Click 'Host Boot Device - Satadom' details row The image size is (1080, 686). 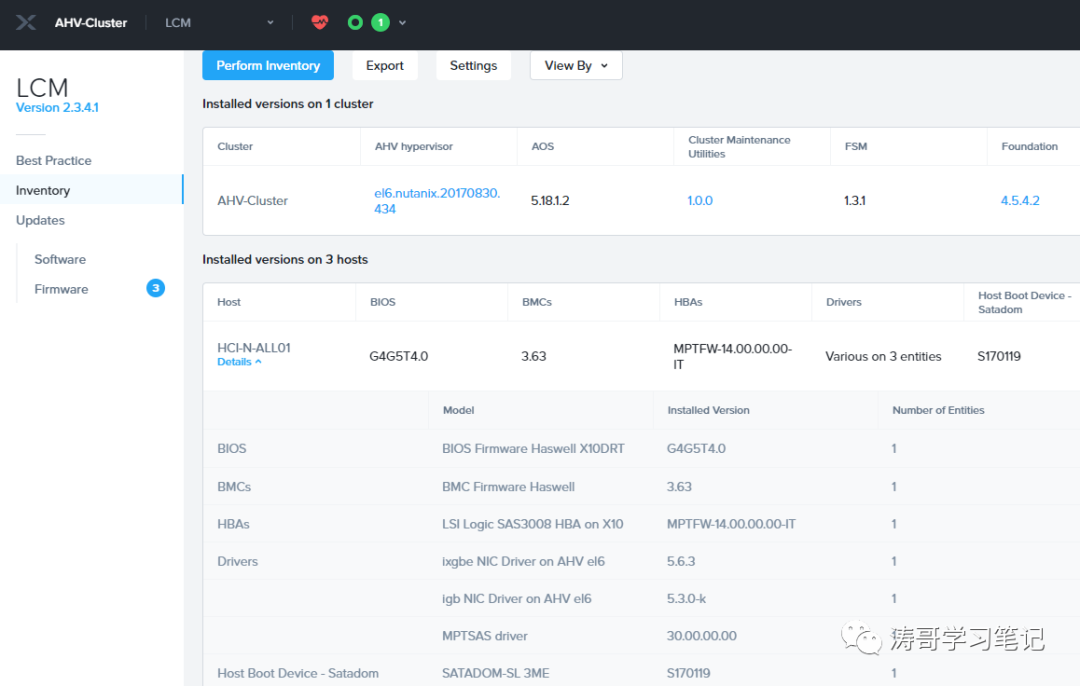click(298, 673)
